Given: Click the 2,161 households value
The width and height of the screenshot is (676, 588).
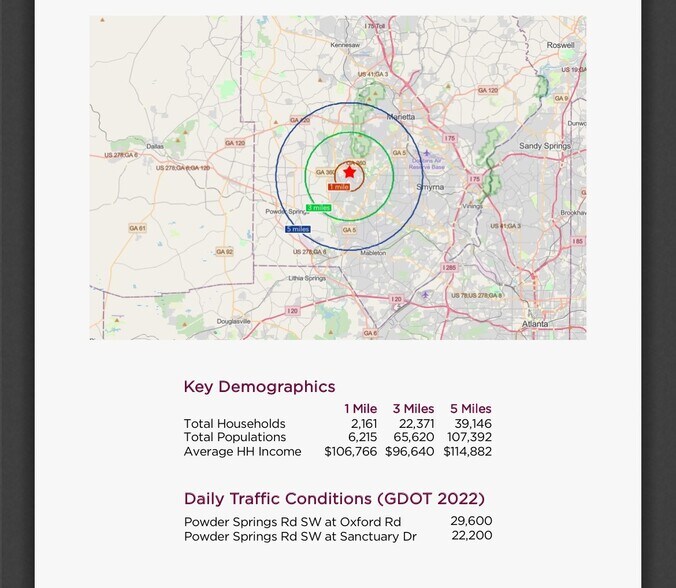Looking at the screenshot, I should coord(364,423).
